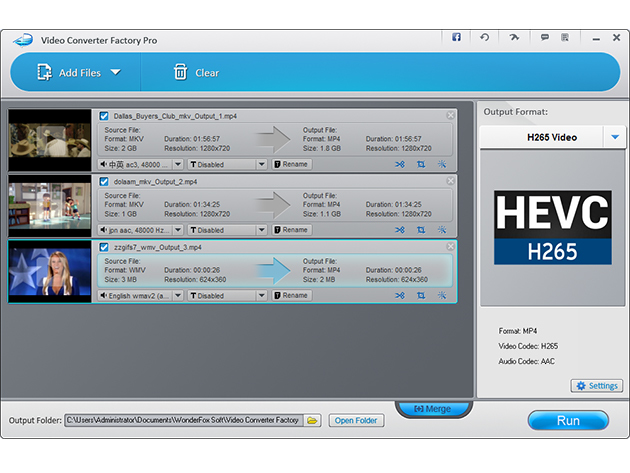Uncheck the Dallas_Buyers_Club file checkbox
630x473 pixels.
pyautogui.click(x=104, y=116)
